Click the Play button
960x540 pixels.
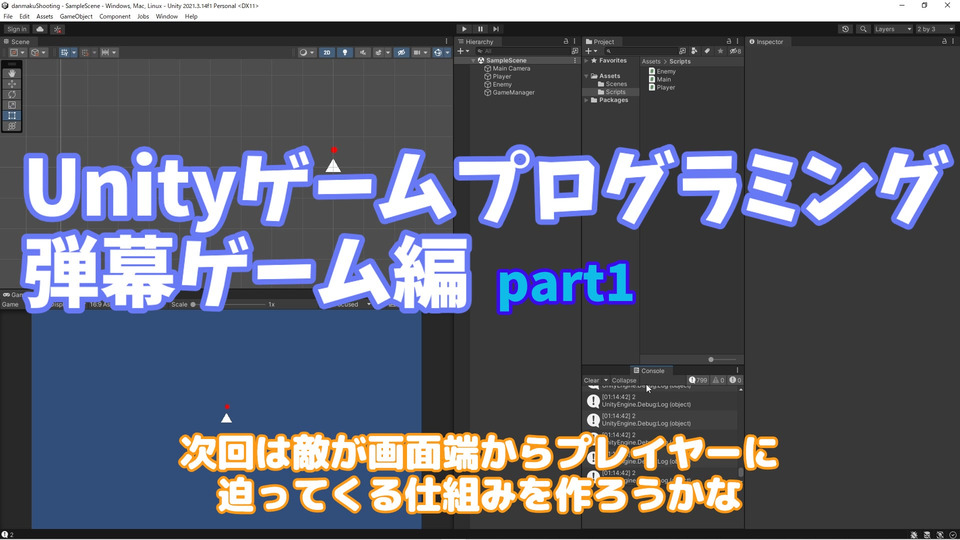(x=464, y=29)
